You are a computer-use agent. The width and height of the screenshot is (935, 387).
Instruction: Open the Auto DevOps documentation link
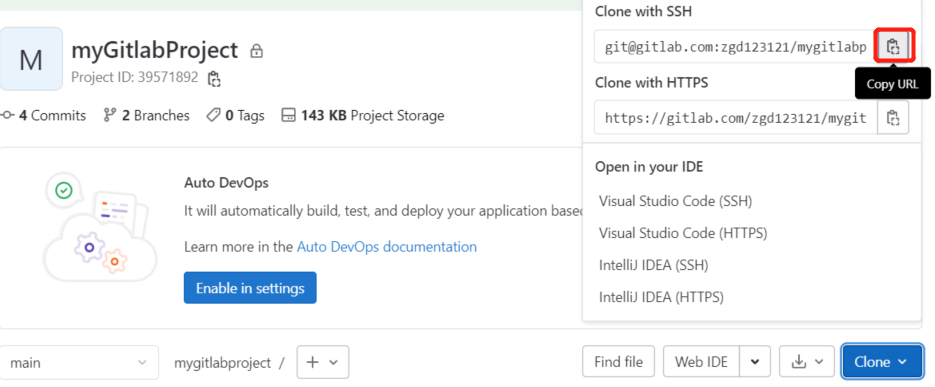tap(386, 246)
